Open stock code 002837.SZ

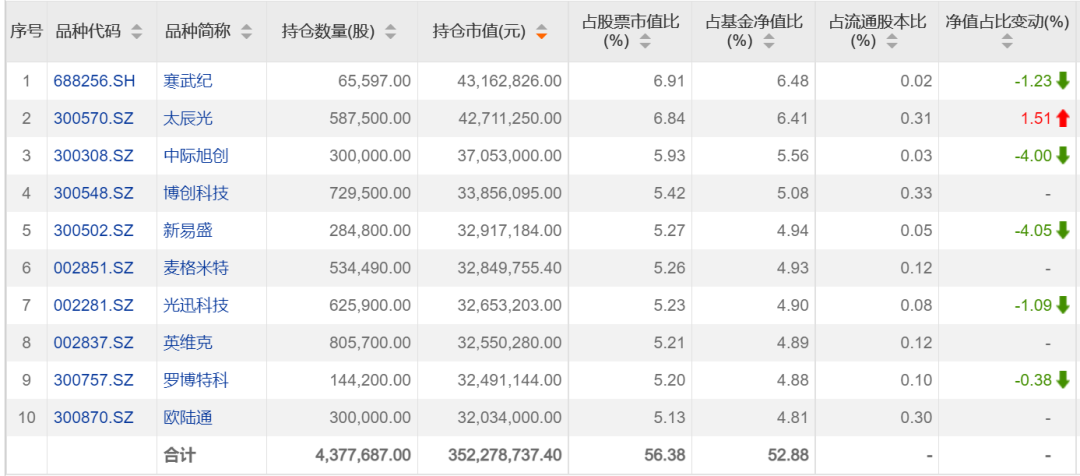coord(93,343)
